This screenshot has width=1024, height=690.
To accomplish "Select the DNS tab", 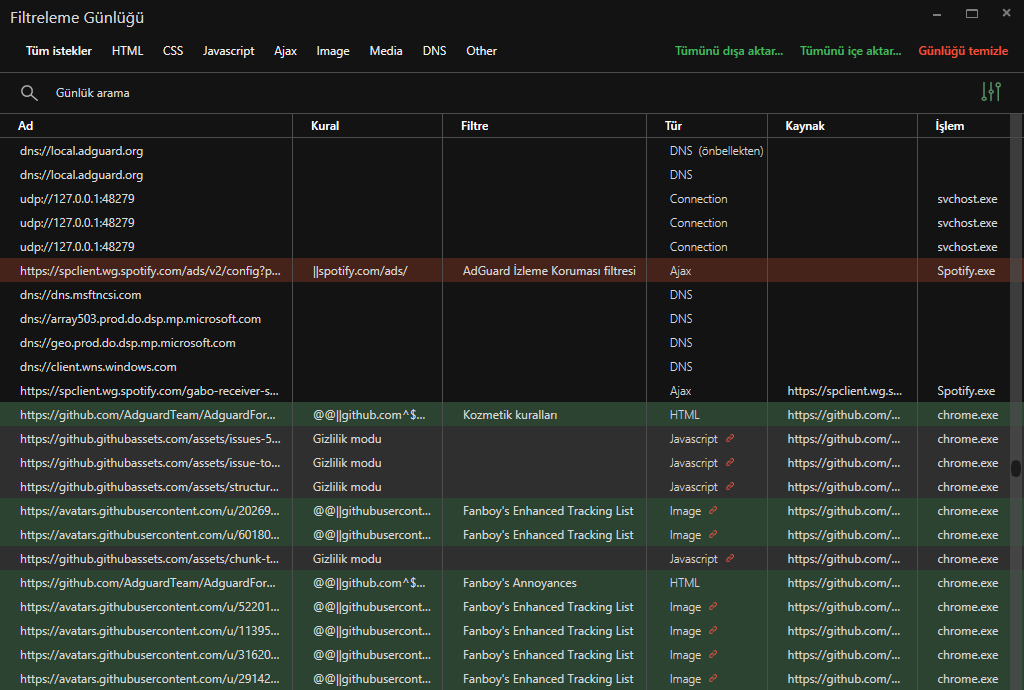I will coord(434,50).
